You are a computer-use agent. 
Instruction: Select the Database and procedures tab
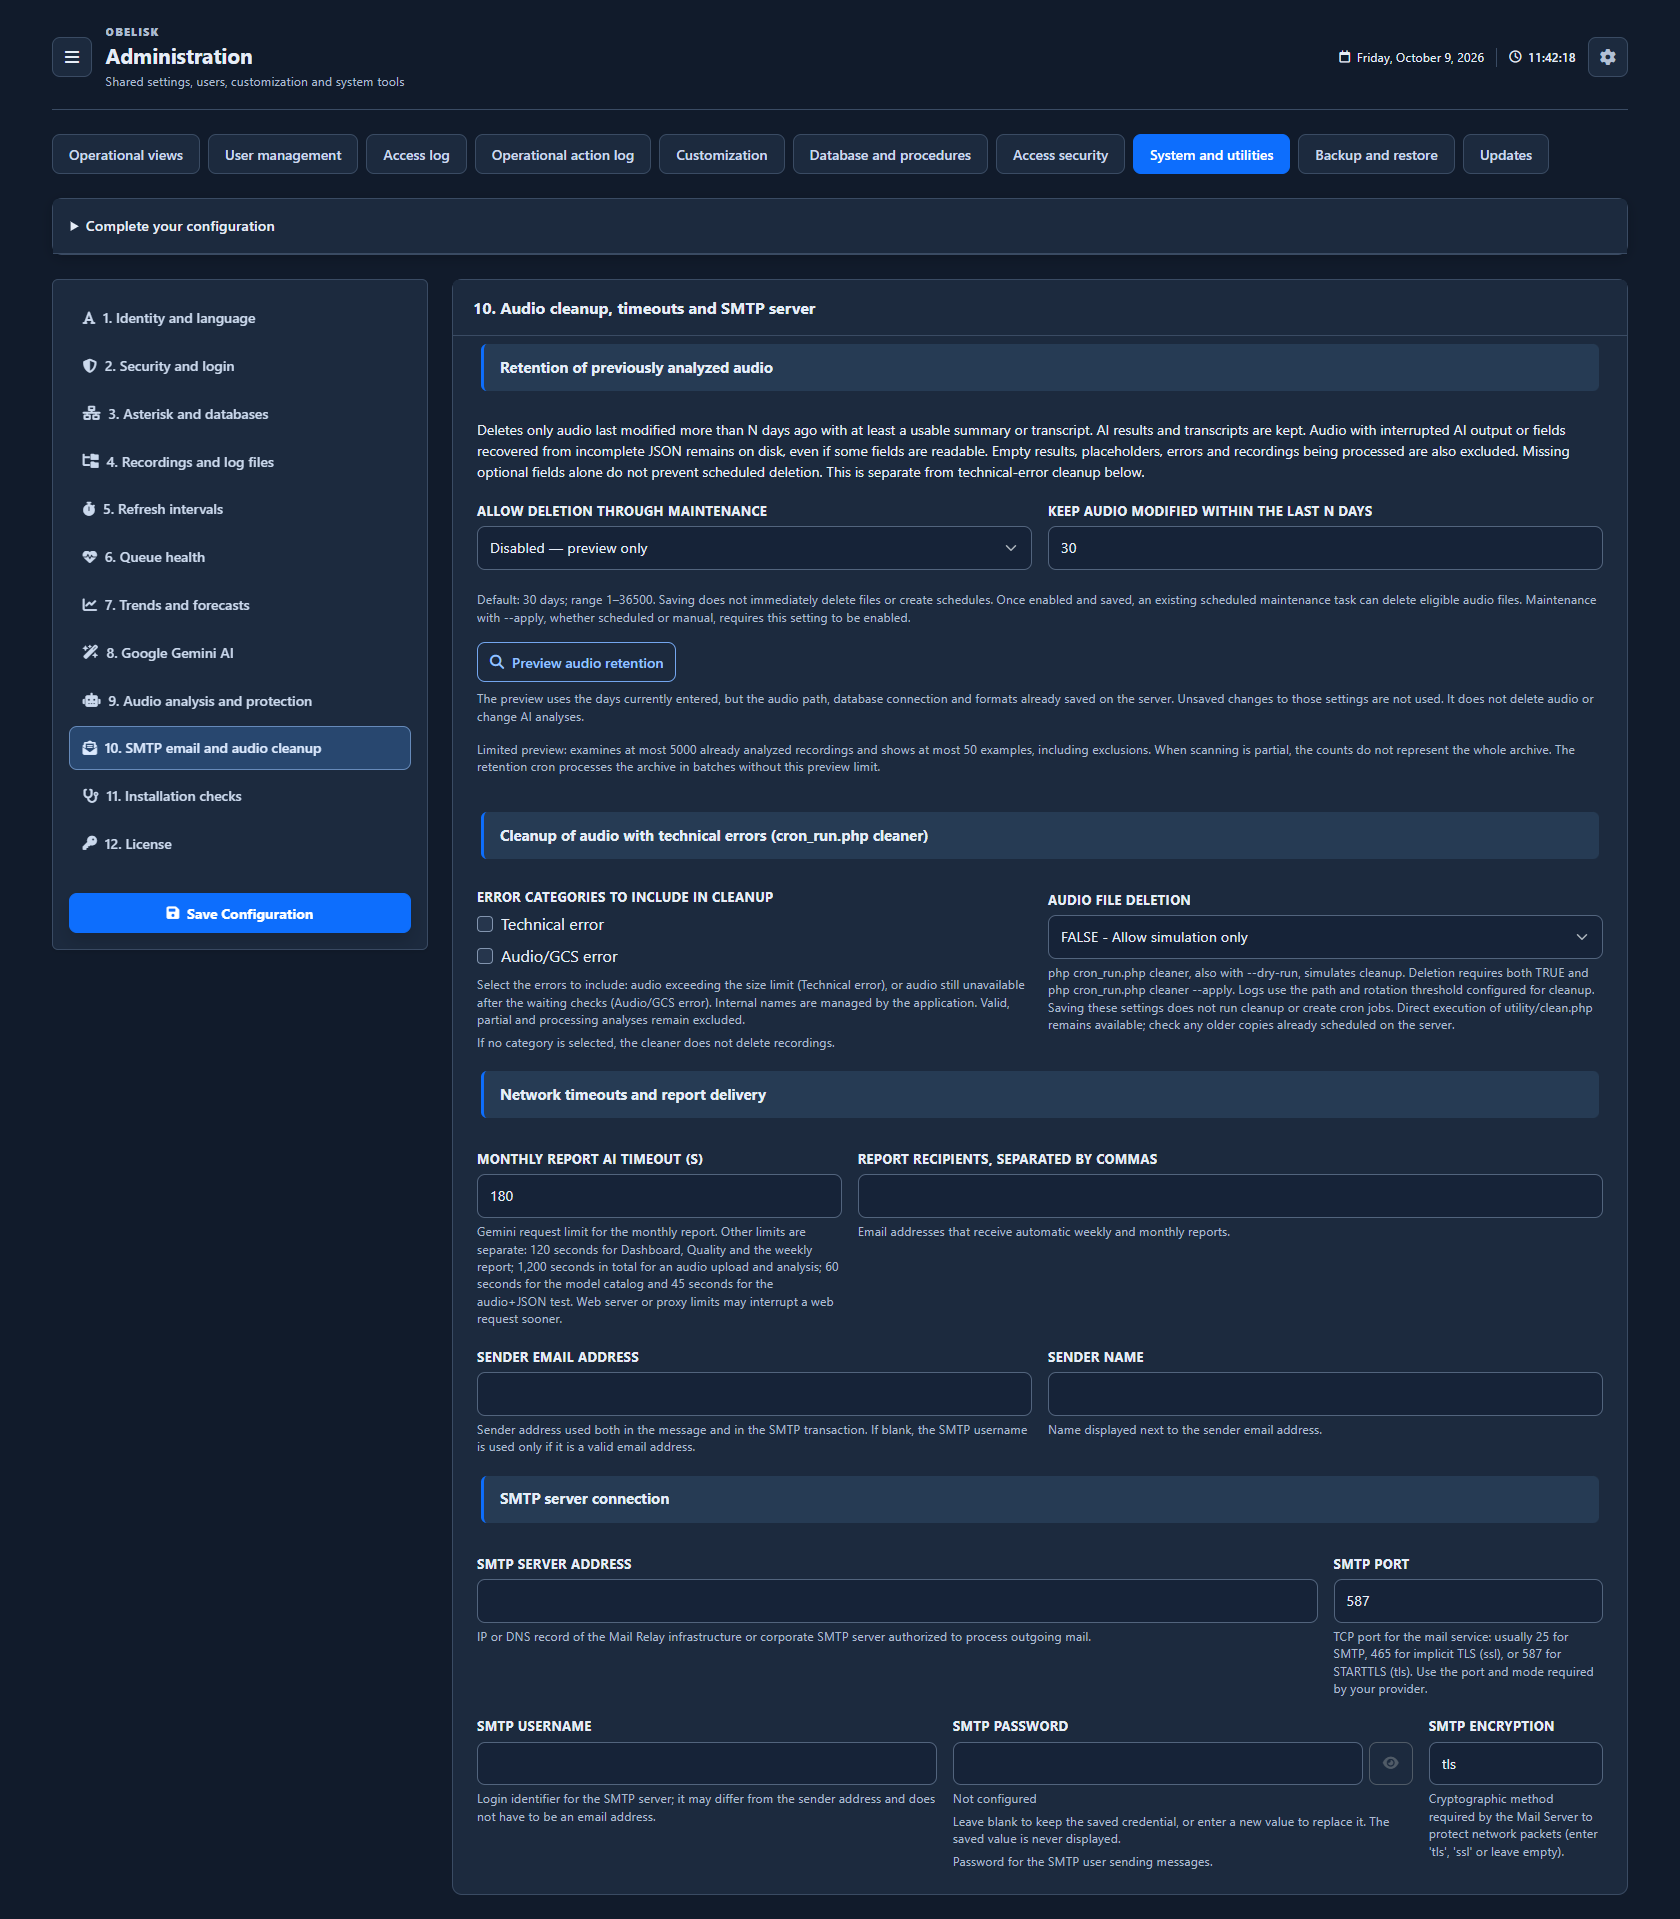(x=890, y=155)
